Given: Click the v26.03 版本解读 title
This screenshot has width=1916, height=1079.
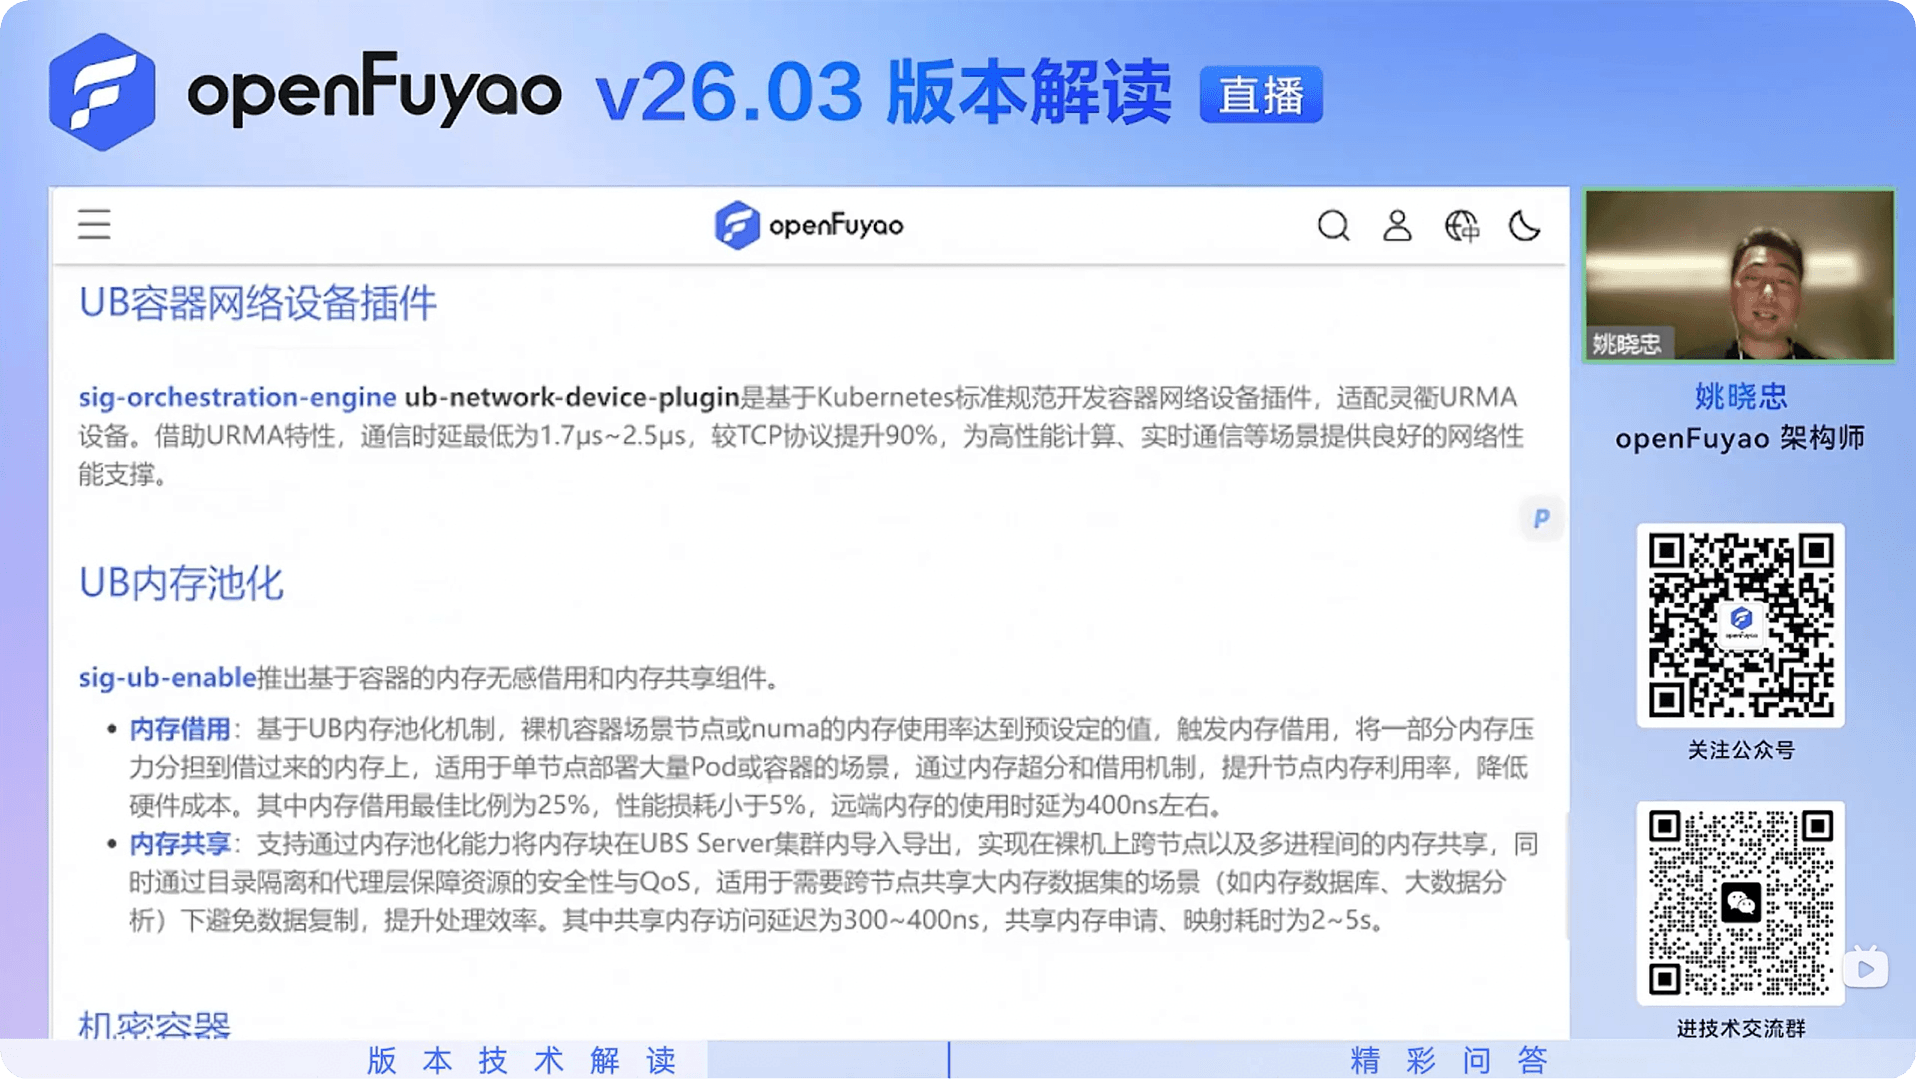Looking at the screenshot, I should coord(883,92).
